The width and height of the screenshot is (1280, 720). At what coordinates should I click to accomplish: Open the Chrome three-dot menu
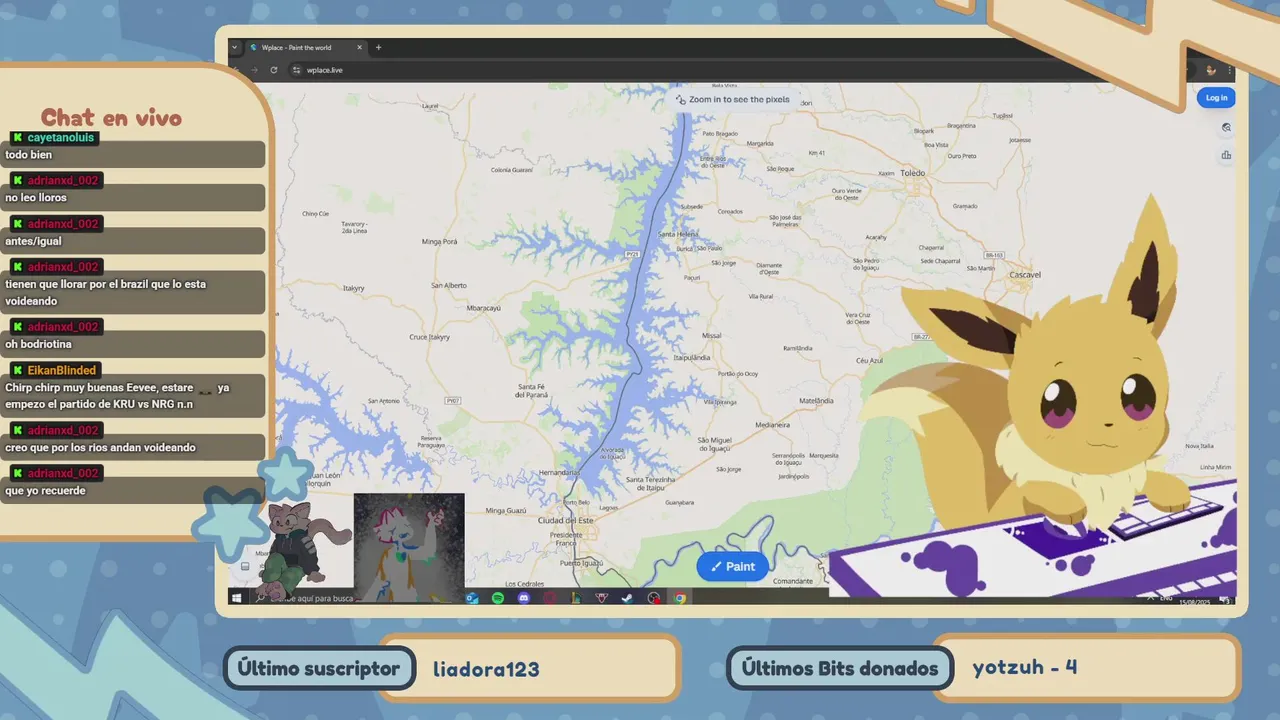click(x=1229, y=70)
